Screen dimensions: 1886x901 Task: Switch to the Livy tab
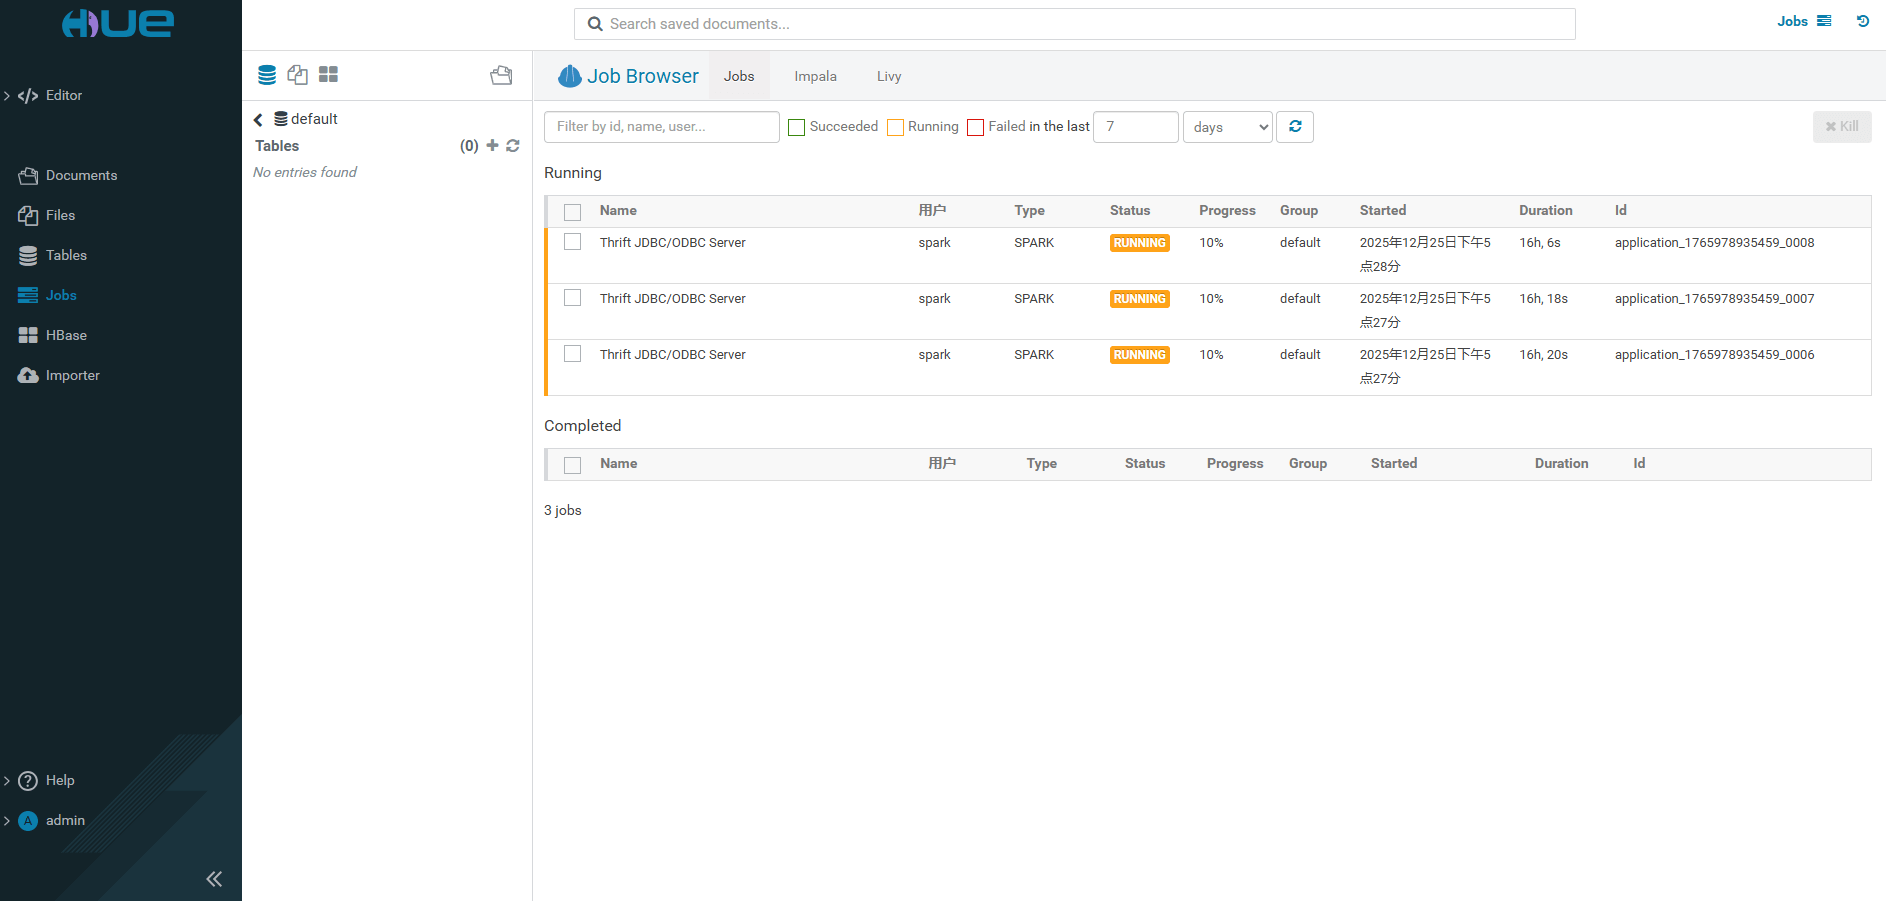[x=888, y=77]
